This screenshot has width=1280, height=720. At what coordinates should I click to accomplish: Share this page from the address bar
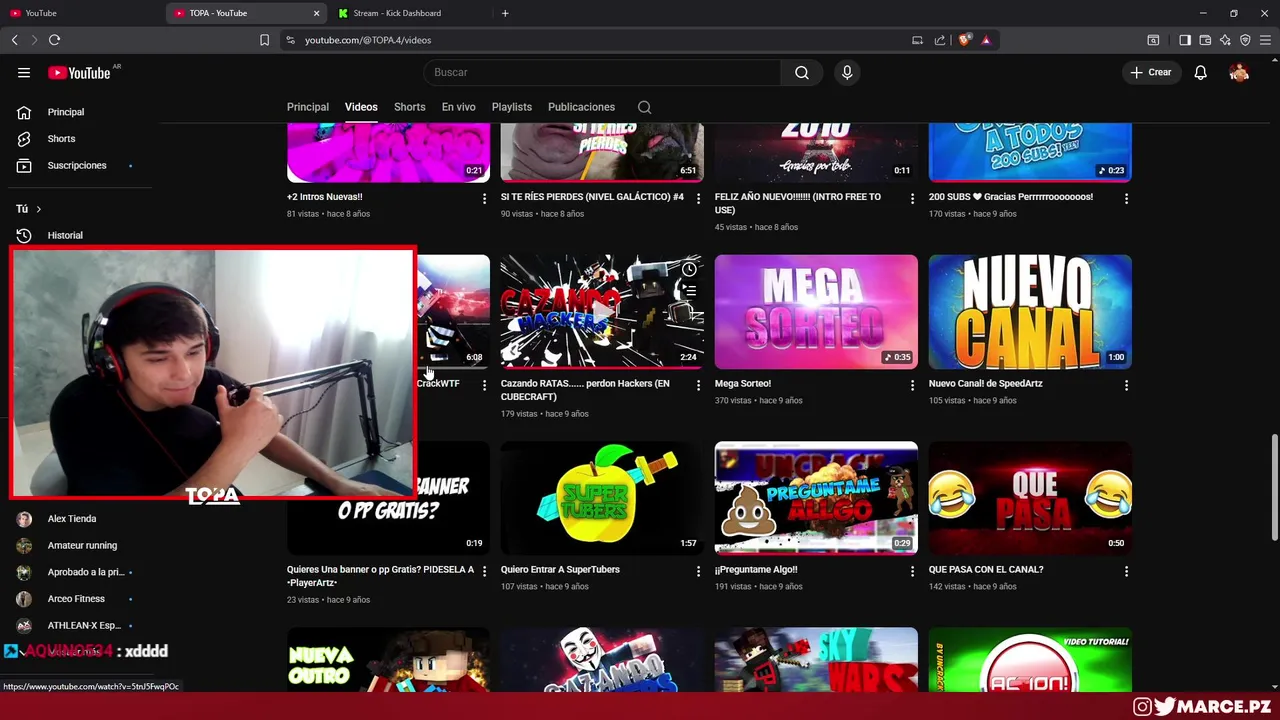[940, 40]
